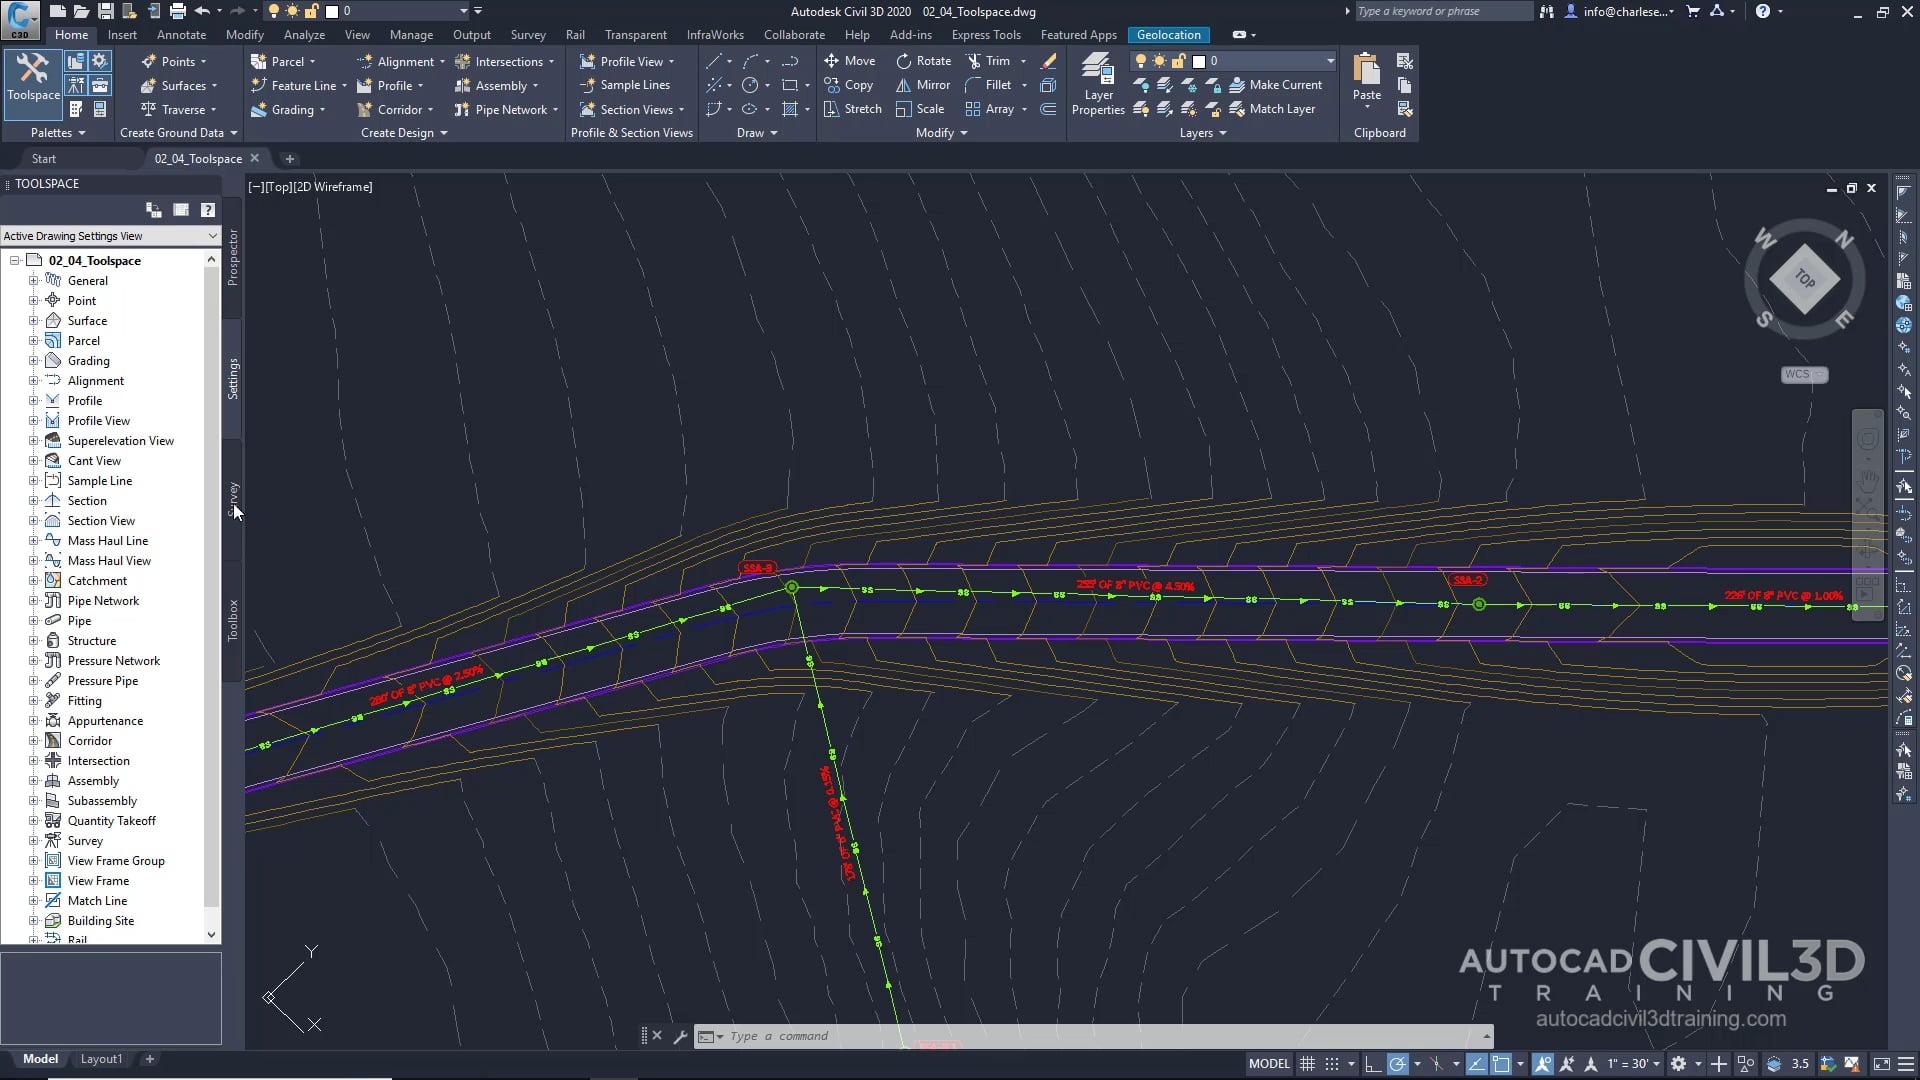Click the layer color swatch in Layers panel
The width and height of the screenshot is (1920, 1080).
coord(1198,61)
